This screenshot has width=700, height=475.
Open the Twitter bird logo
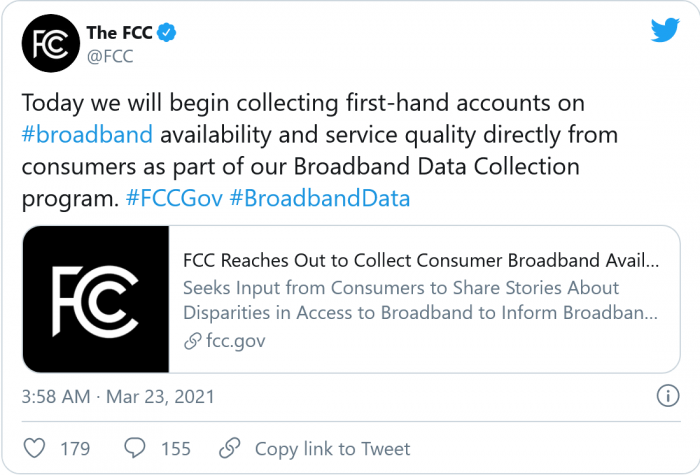tap(665, 31)
